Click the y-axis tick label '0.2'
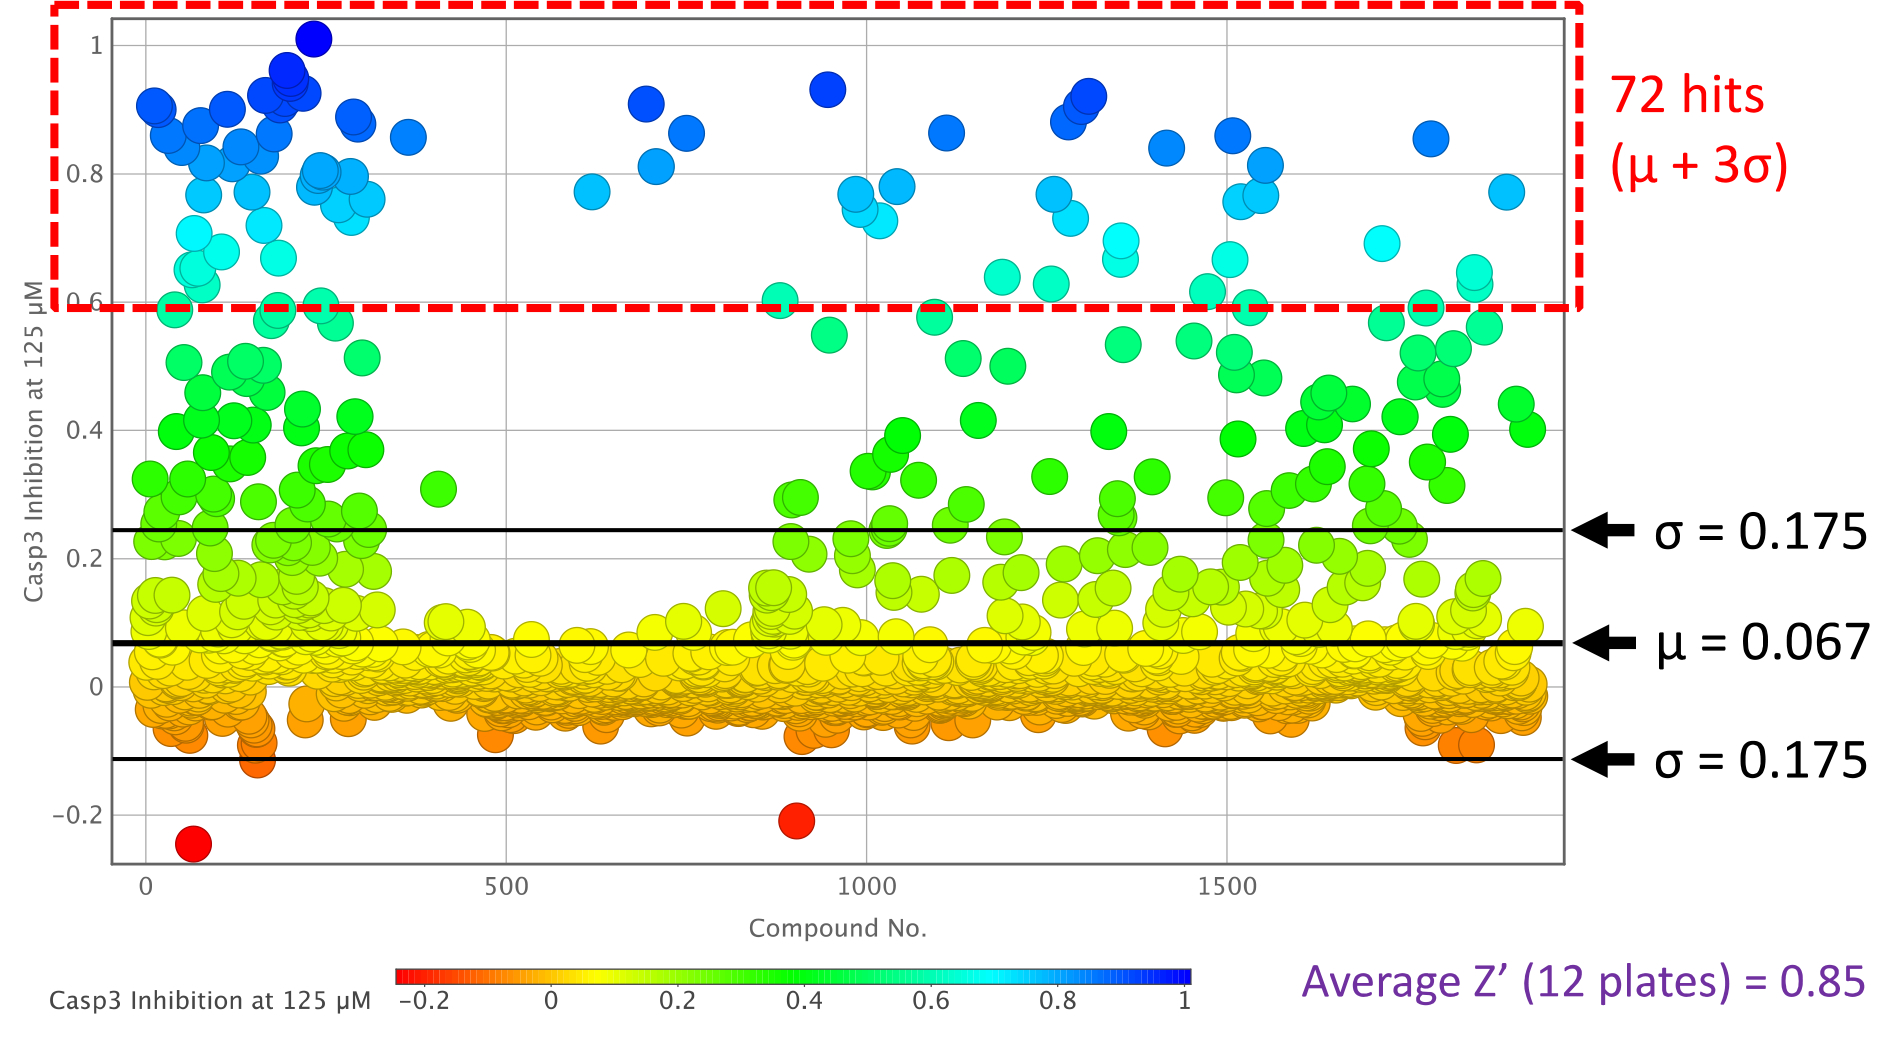Screen dimensions: 1891x1041 85,558
